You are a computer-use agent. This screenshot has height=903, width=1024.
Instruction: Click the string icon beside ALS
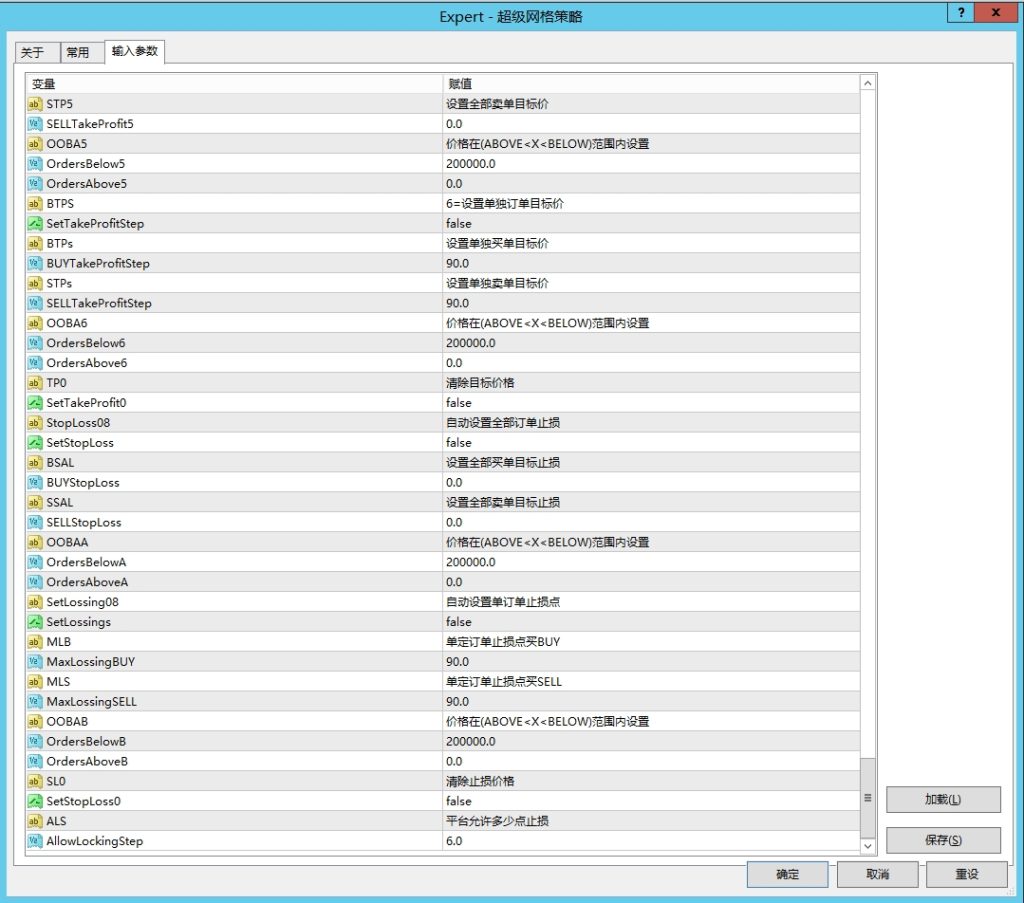[x=35, y=821]
